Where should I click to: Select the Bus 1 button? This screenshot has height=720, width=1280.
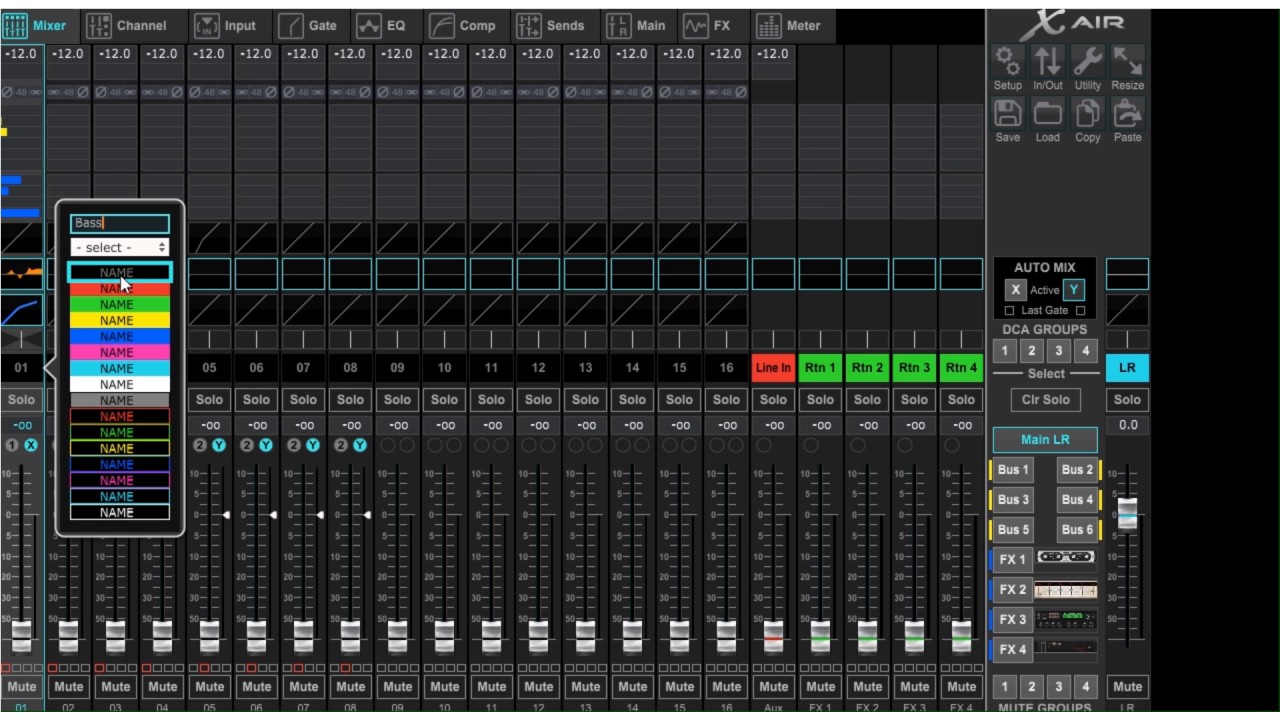tap(1012, 469)
